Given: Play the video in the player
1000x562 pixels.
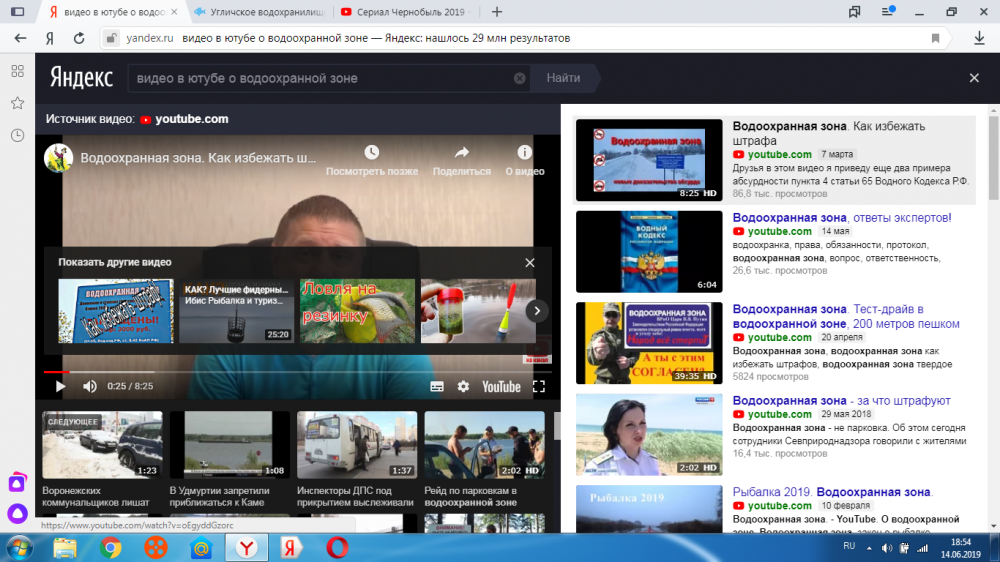Looking at the screenshot, I should pos(60,386).
